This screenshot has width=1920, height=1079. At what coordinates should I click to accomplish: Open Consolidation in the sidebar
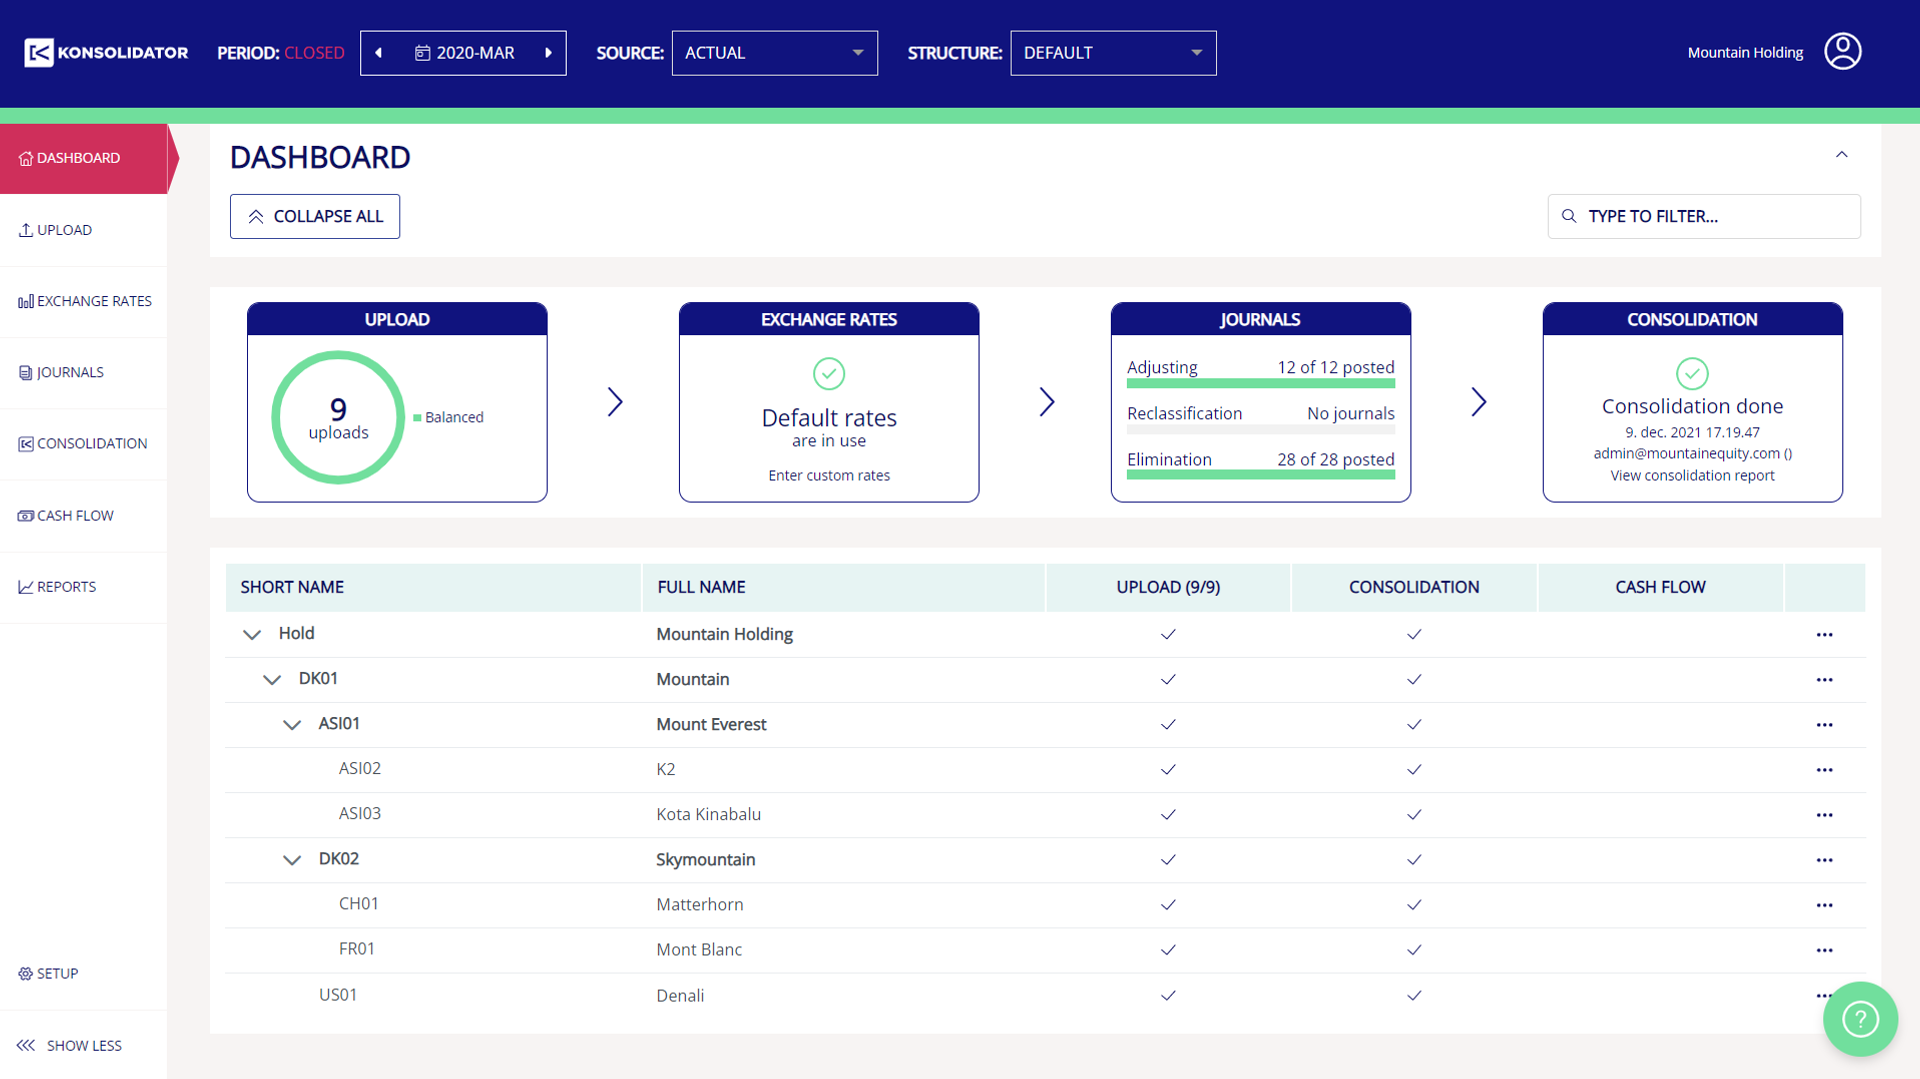84,444
